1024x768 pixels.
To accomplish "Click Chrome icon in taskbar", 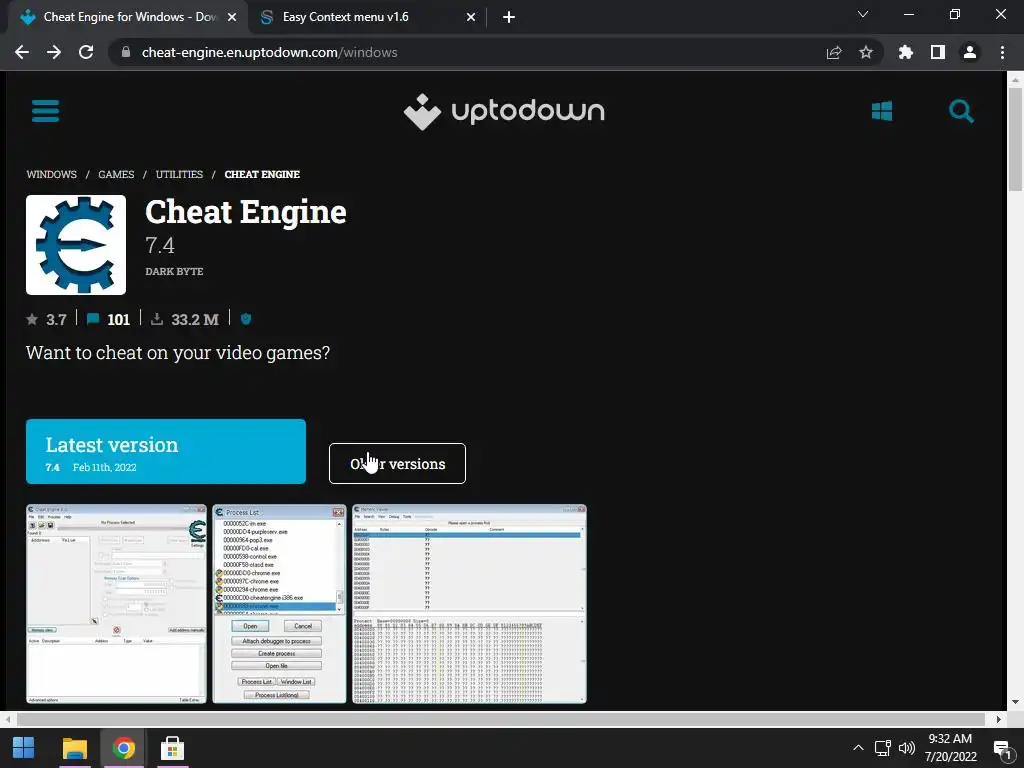I will tap(123, 748).
